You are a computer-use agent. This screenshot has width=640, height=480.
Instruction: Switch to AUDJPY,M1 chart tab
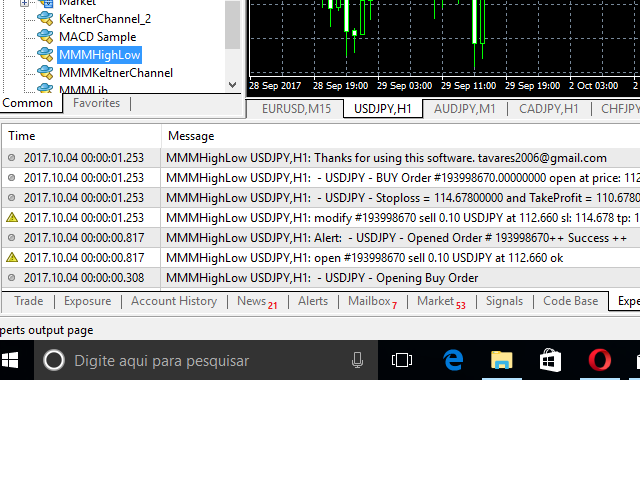pyautogui.click(x=464, y=109)
